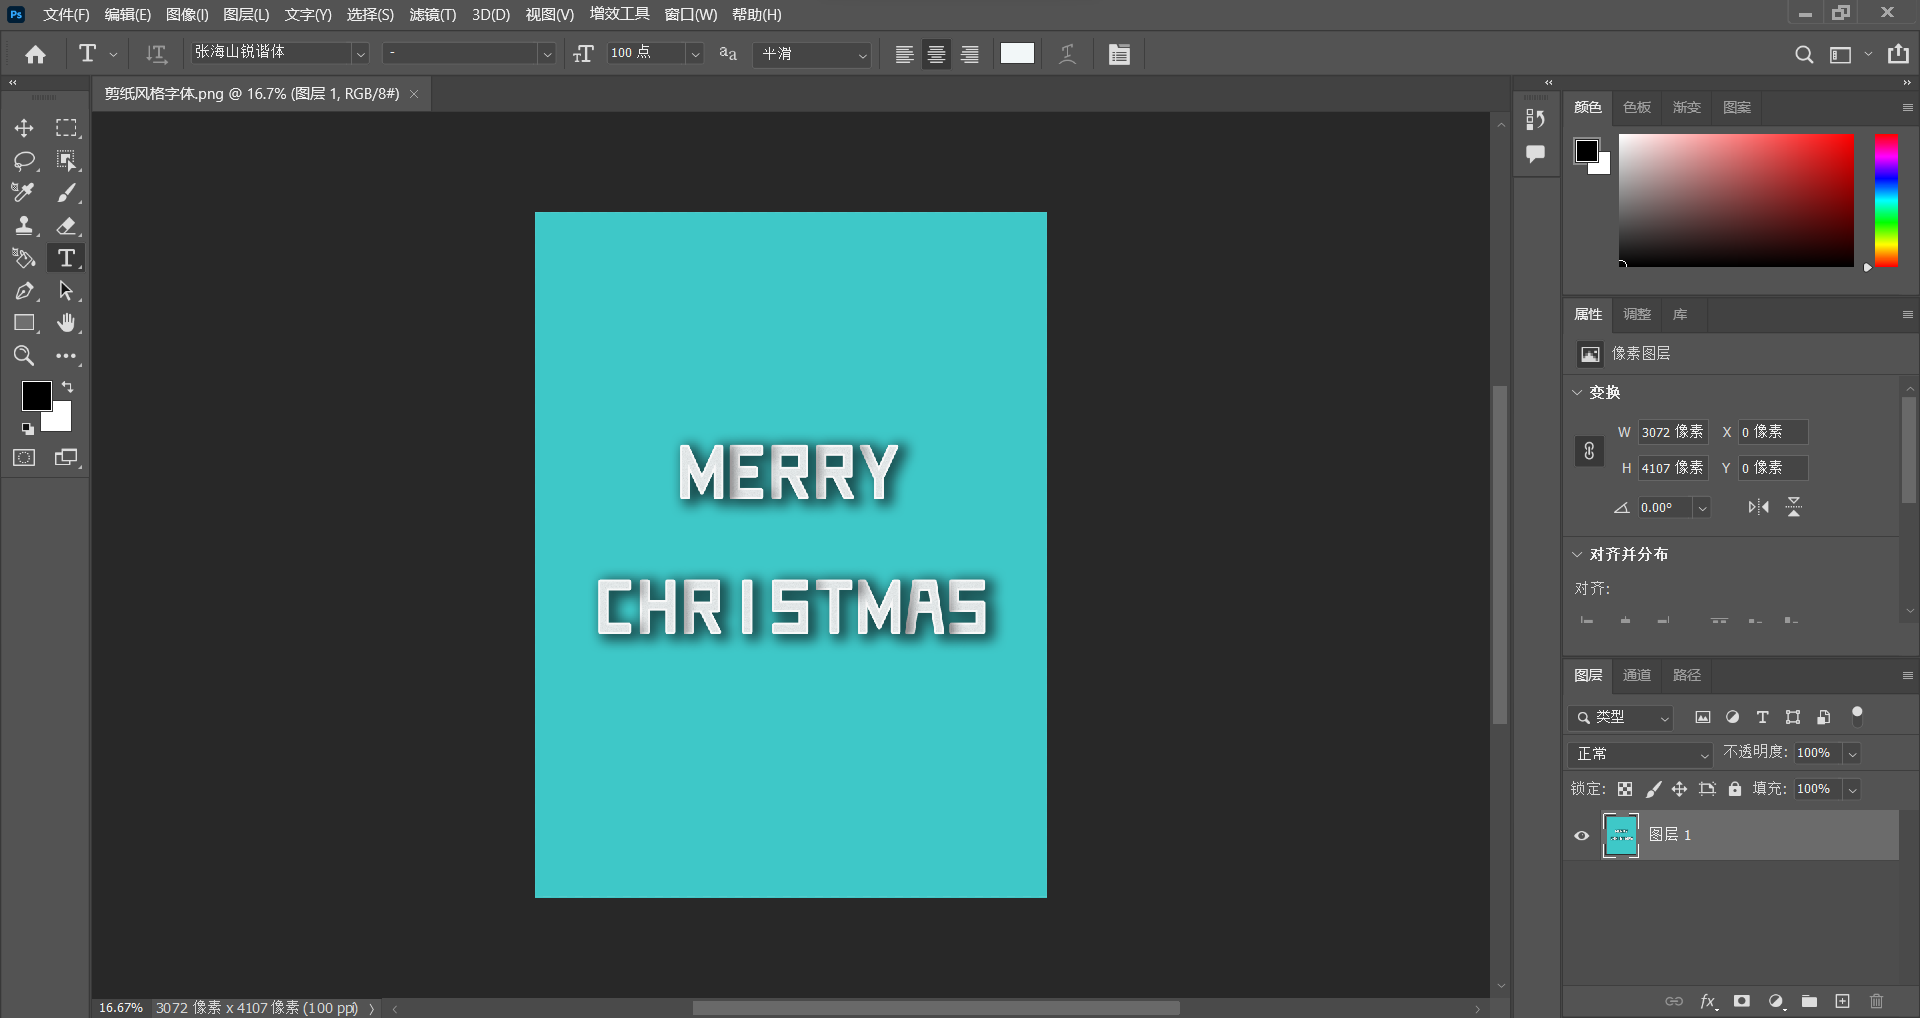This screenshot has width=1920, height=1018.
Task: Create a new layer
Action: (1843, 1001)
